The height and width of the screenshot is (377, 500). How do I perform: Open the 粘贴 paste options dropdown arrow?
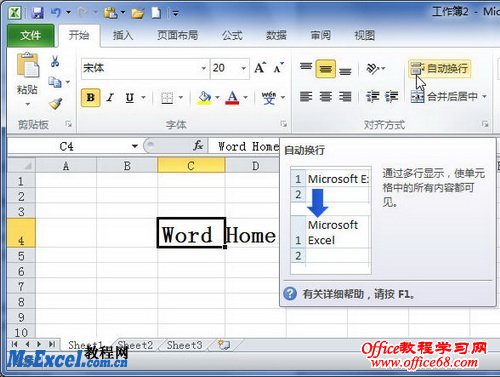point(28,104)
